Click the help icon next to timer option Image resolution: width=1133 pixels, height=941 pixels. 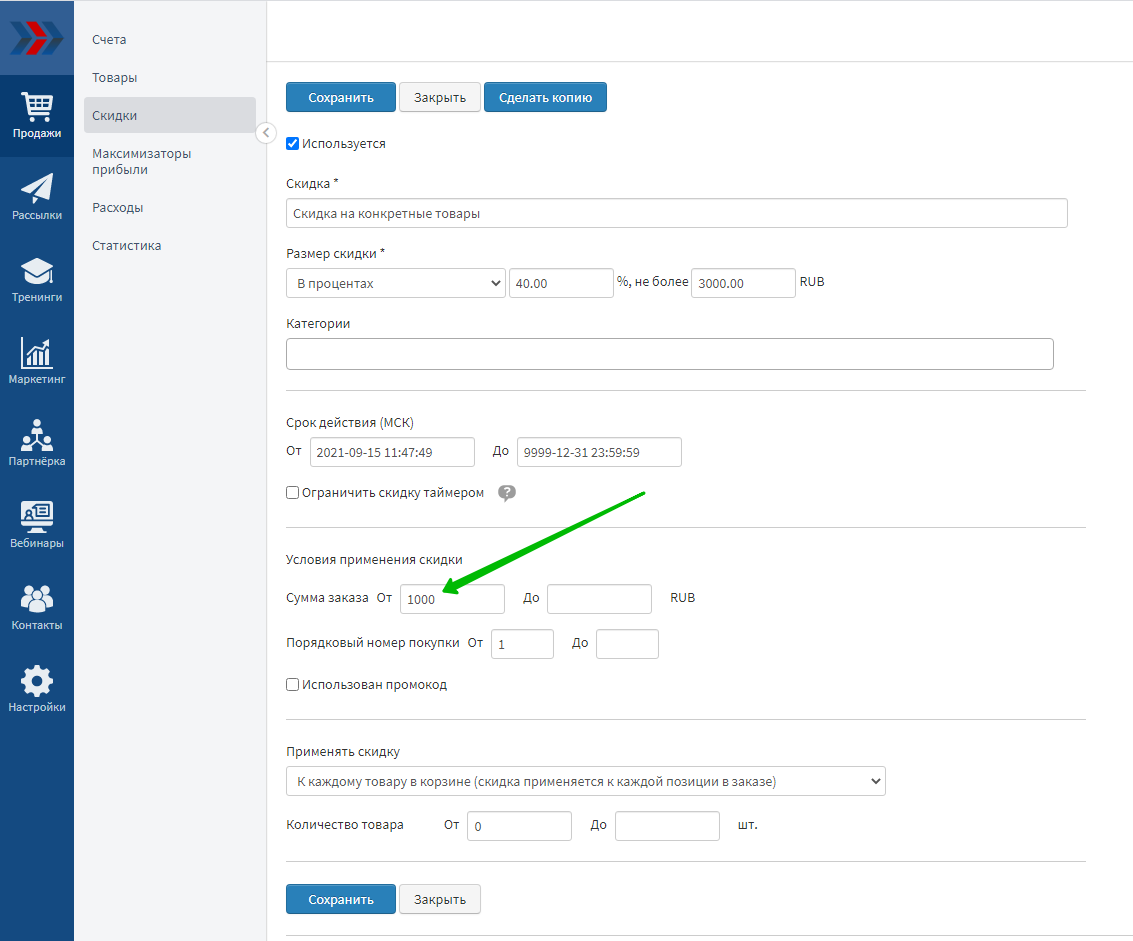click(x=507, y=493)
